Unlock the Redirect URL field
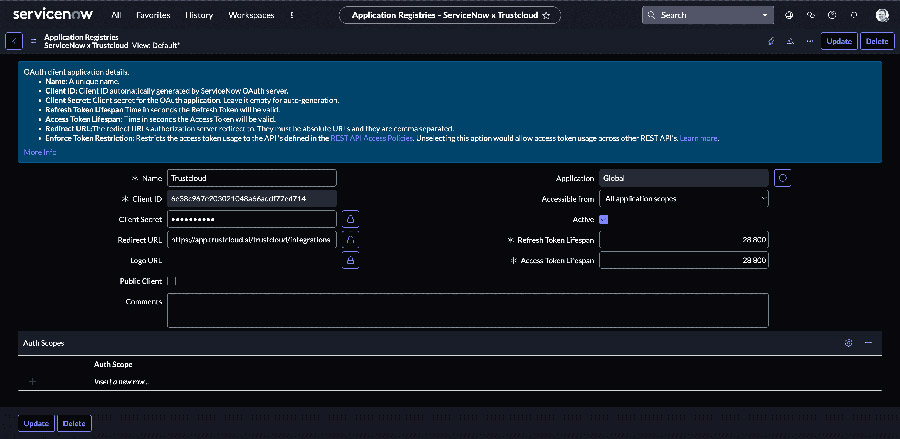This screenshot has width=900, height=439. point(350,240)
